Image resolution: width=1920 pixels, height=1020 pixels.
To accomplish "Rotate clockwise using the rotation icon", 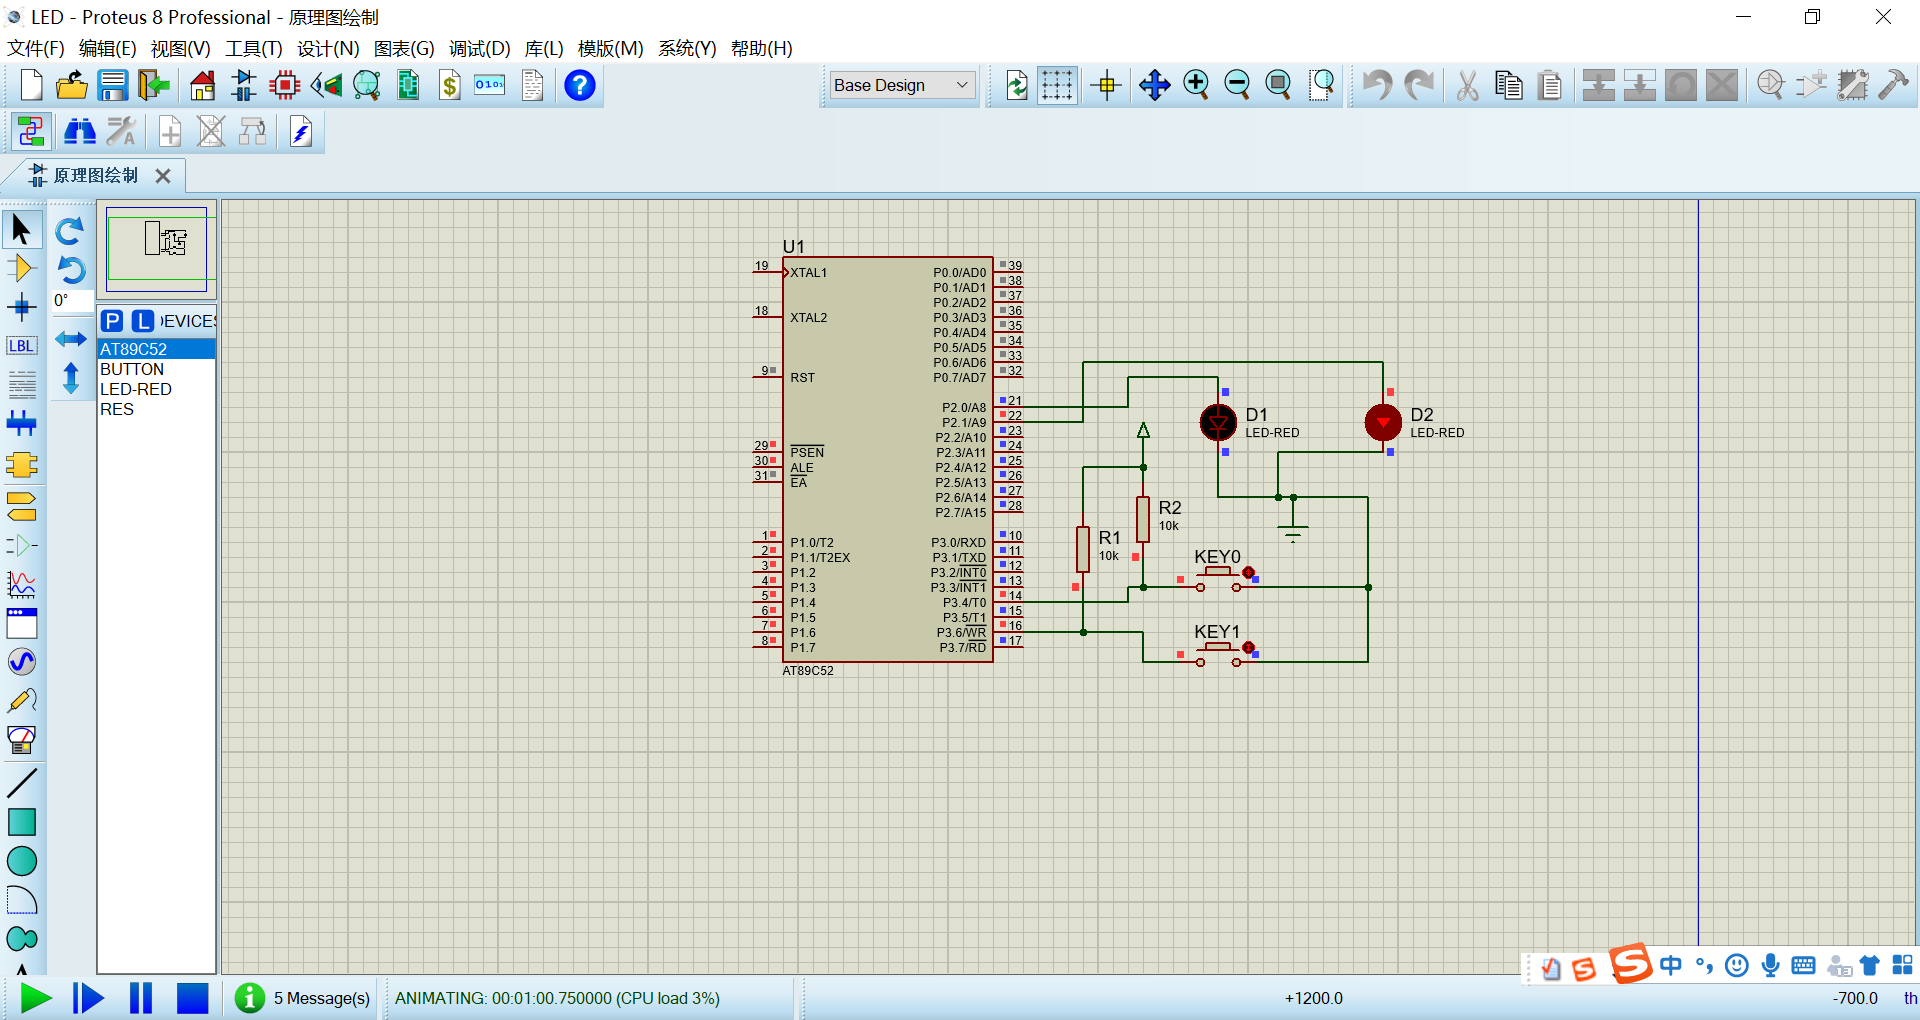I will point(70,231).
